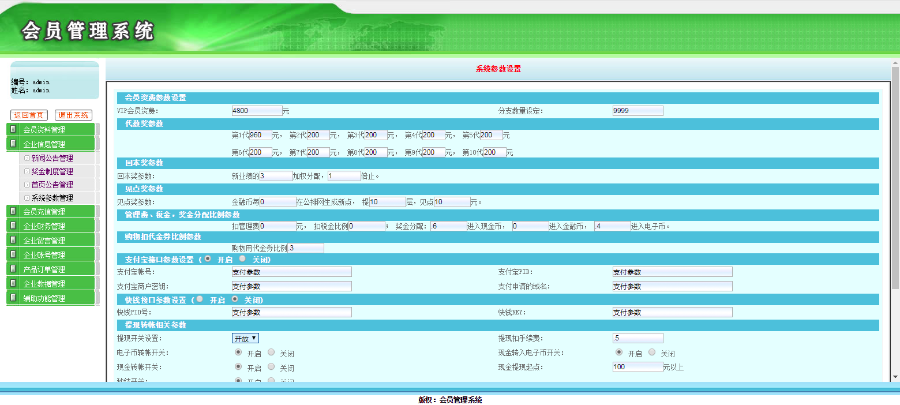The image size is (900, 405).
Task: Click the vertical scrollbar thumb
Action: point(895,177)
